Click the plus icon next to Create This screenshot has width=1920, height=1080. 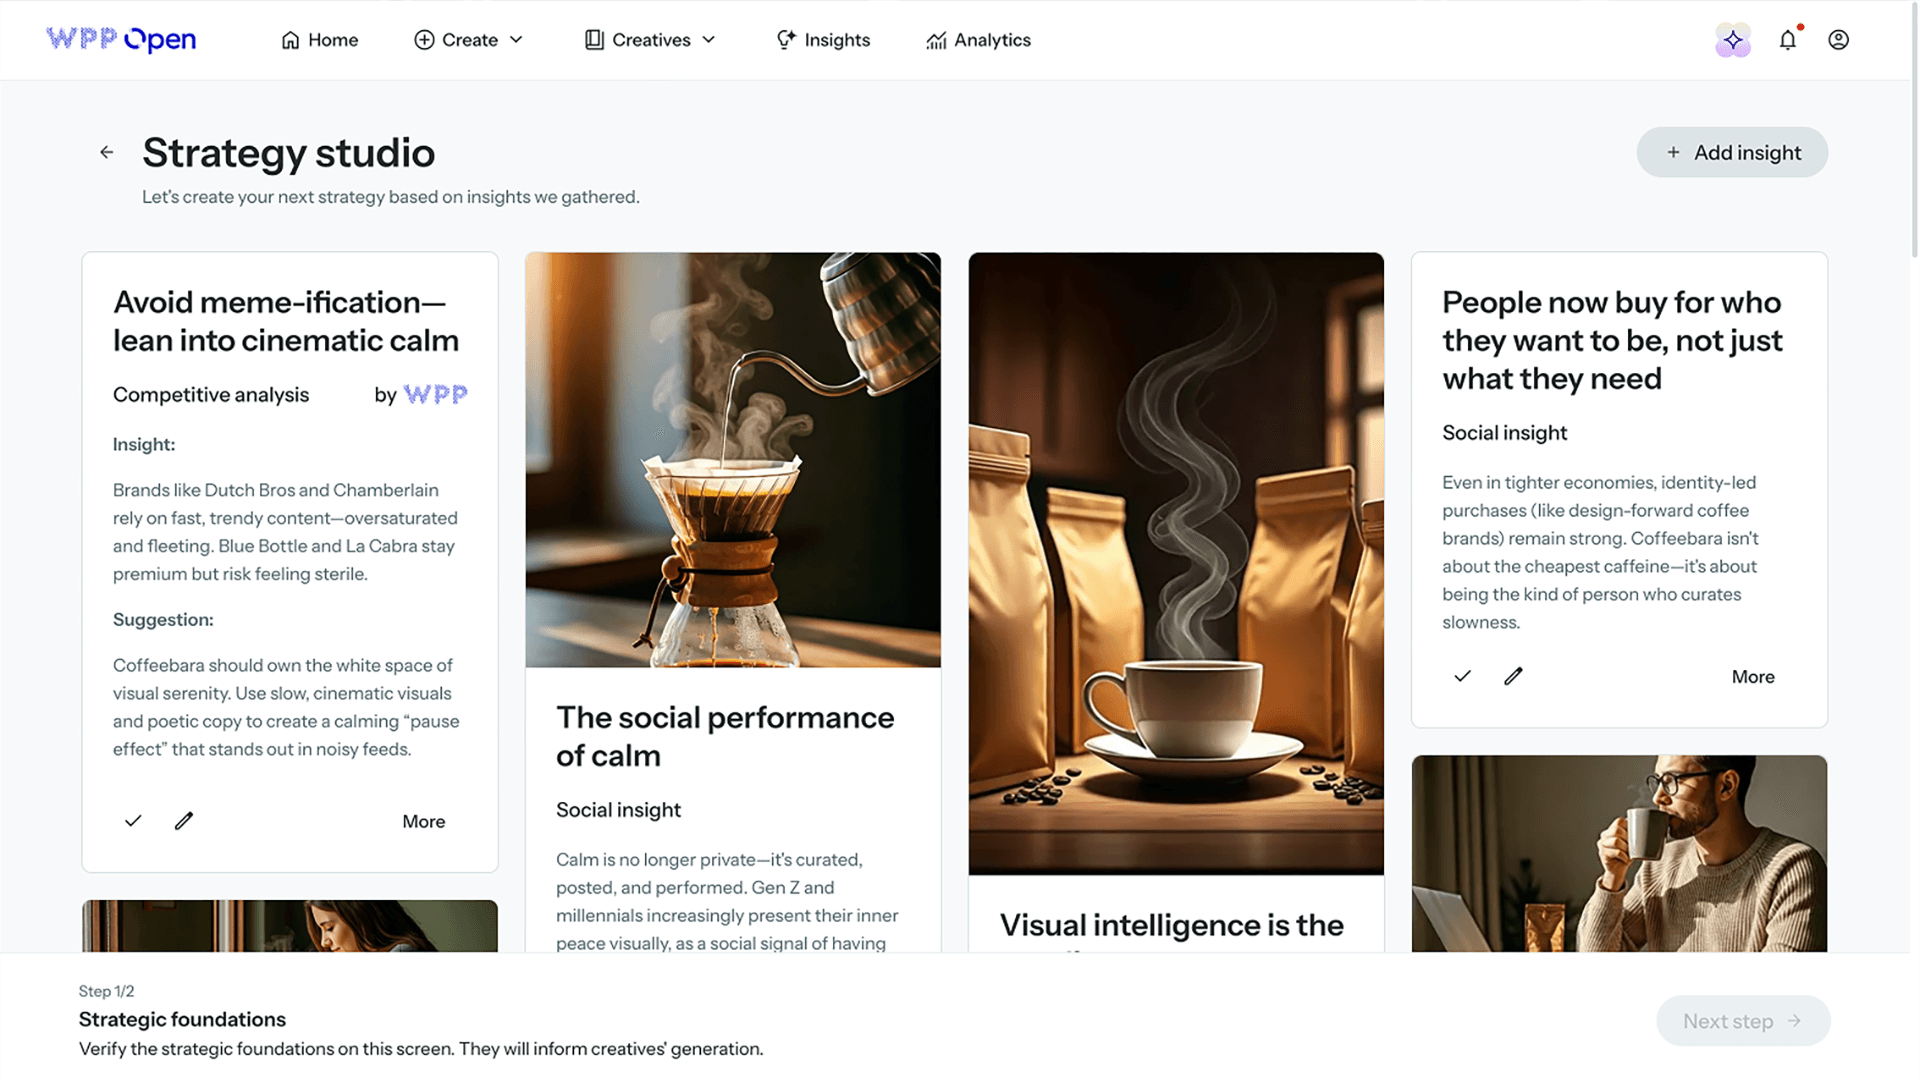[x=423, y=39]
